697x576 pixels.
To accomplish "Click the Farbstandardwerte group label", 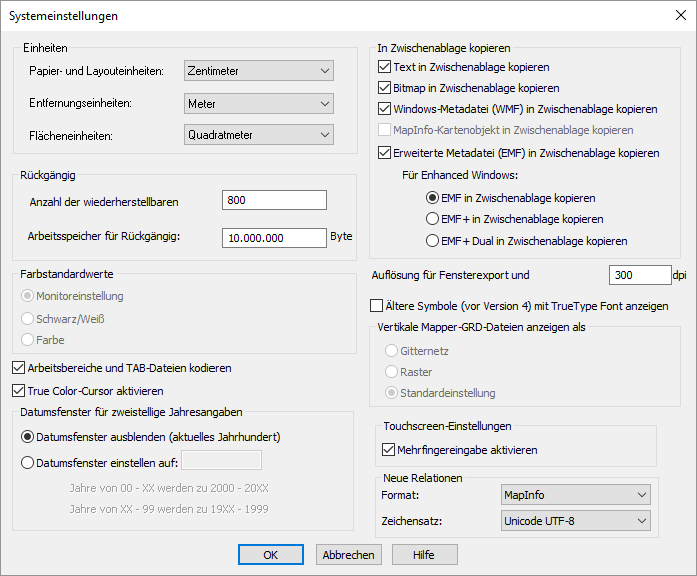I will (x=67, y=274).
